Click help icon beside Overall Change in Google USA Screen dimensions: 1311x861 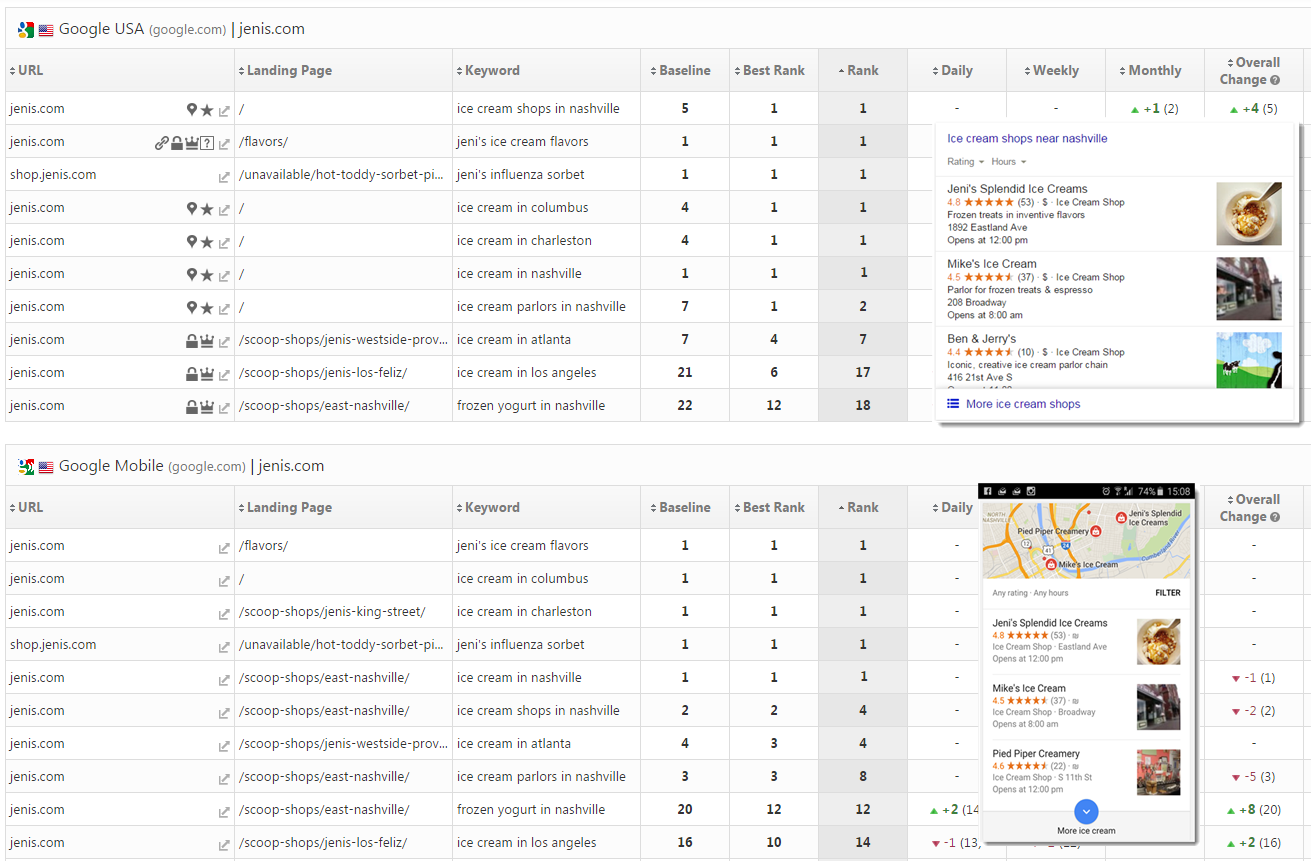pos(1275,80)
